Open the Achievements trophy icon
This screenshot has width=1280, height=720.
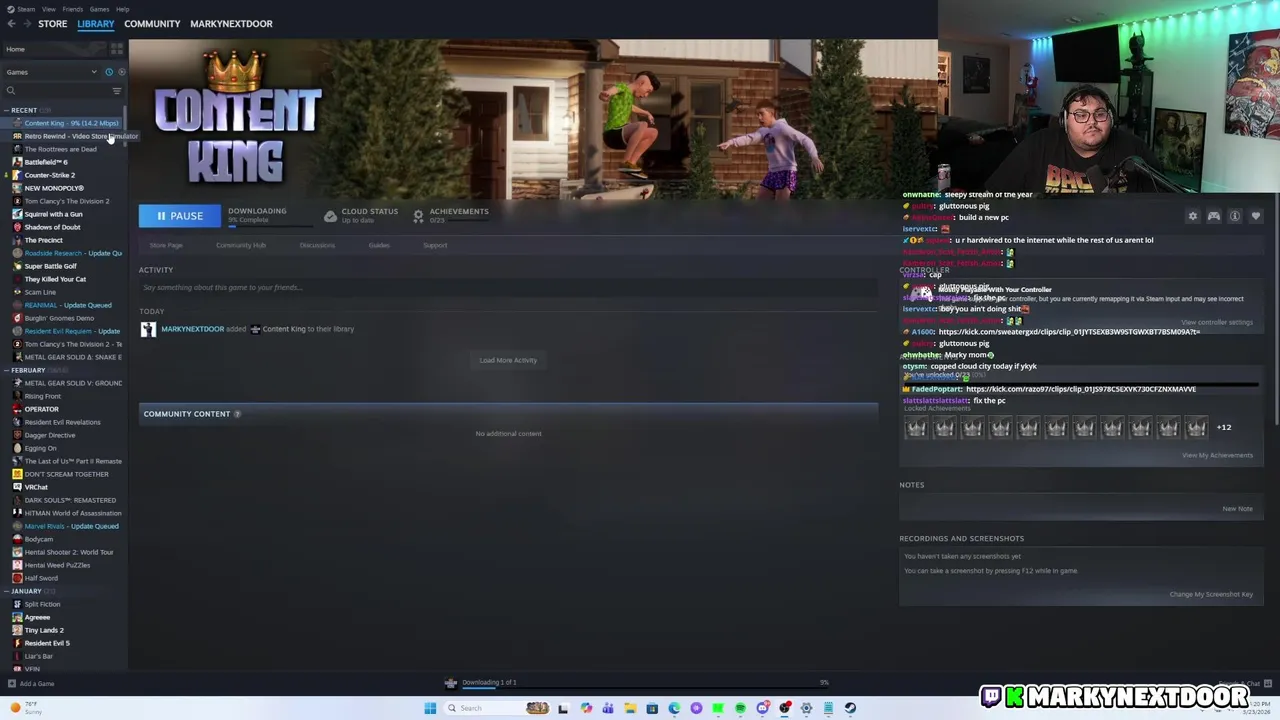pos(418,216)
